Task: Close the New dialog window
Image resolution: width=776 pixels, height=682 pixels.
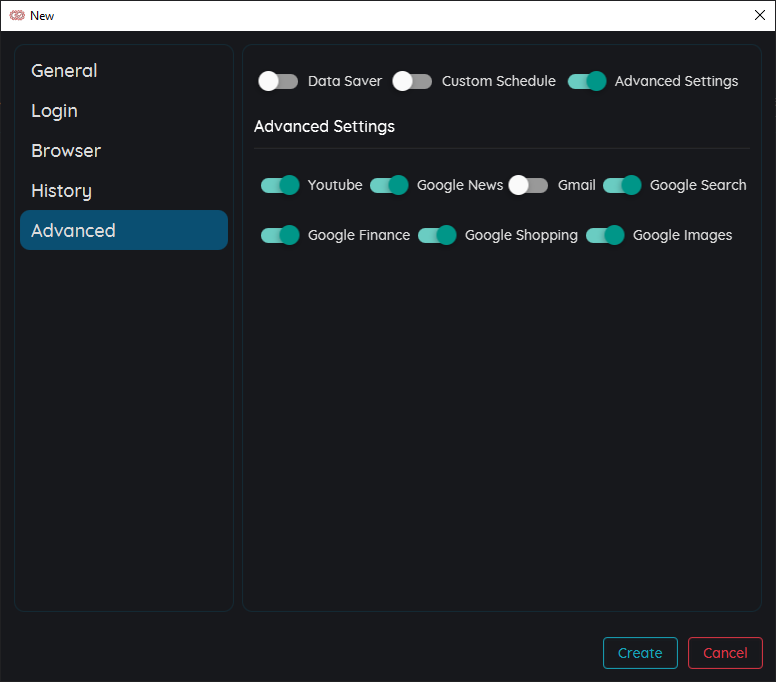Action: click(x=760, y=15)
